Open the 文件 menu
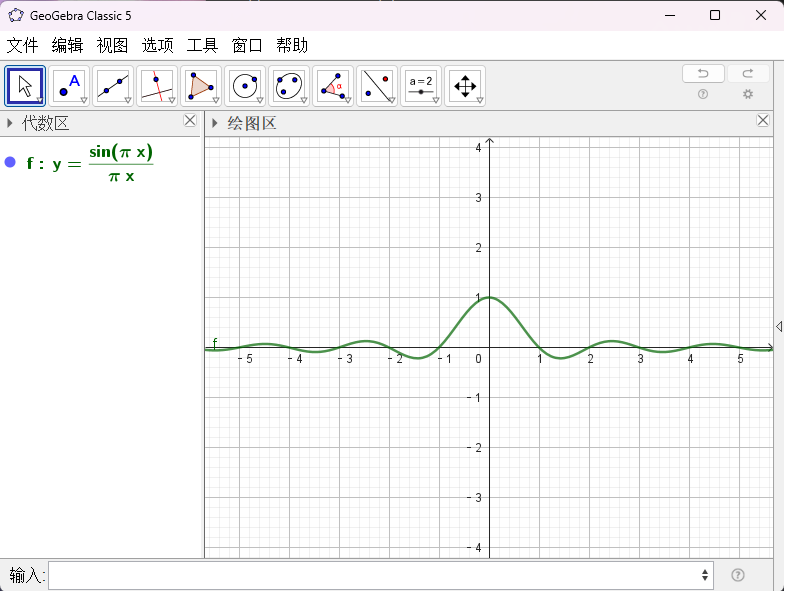The height and width of the screenshot is (591, 786). [x=23, y=46]
